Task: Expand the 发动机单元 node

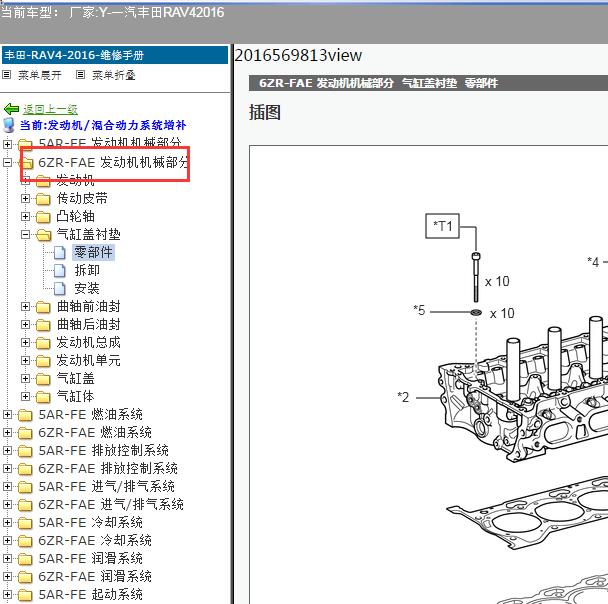Action: pos(25,361)
